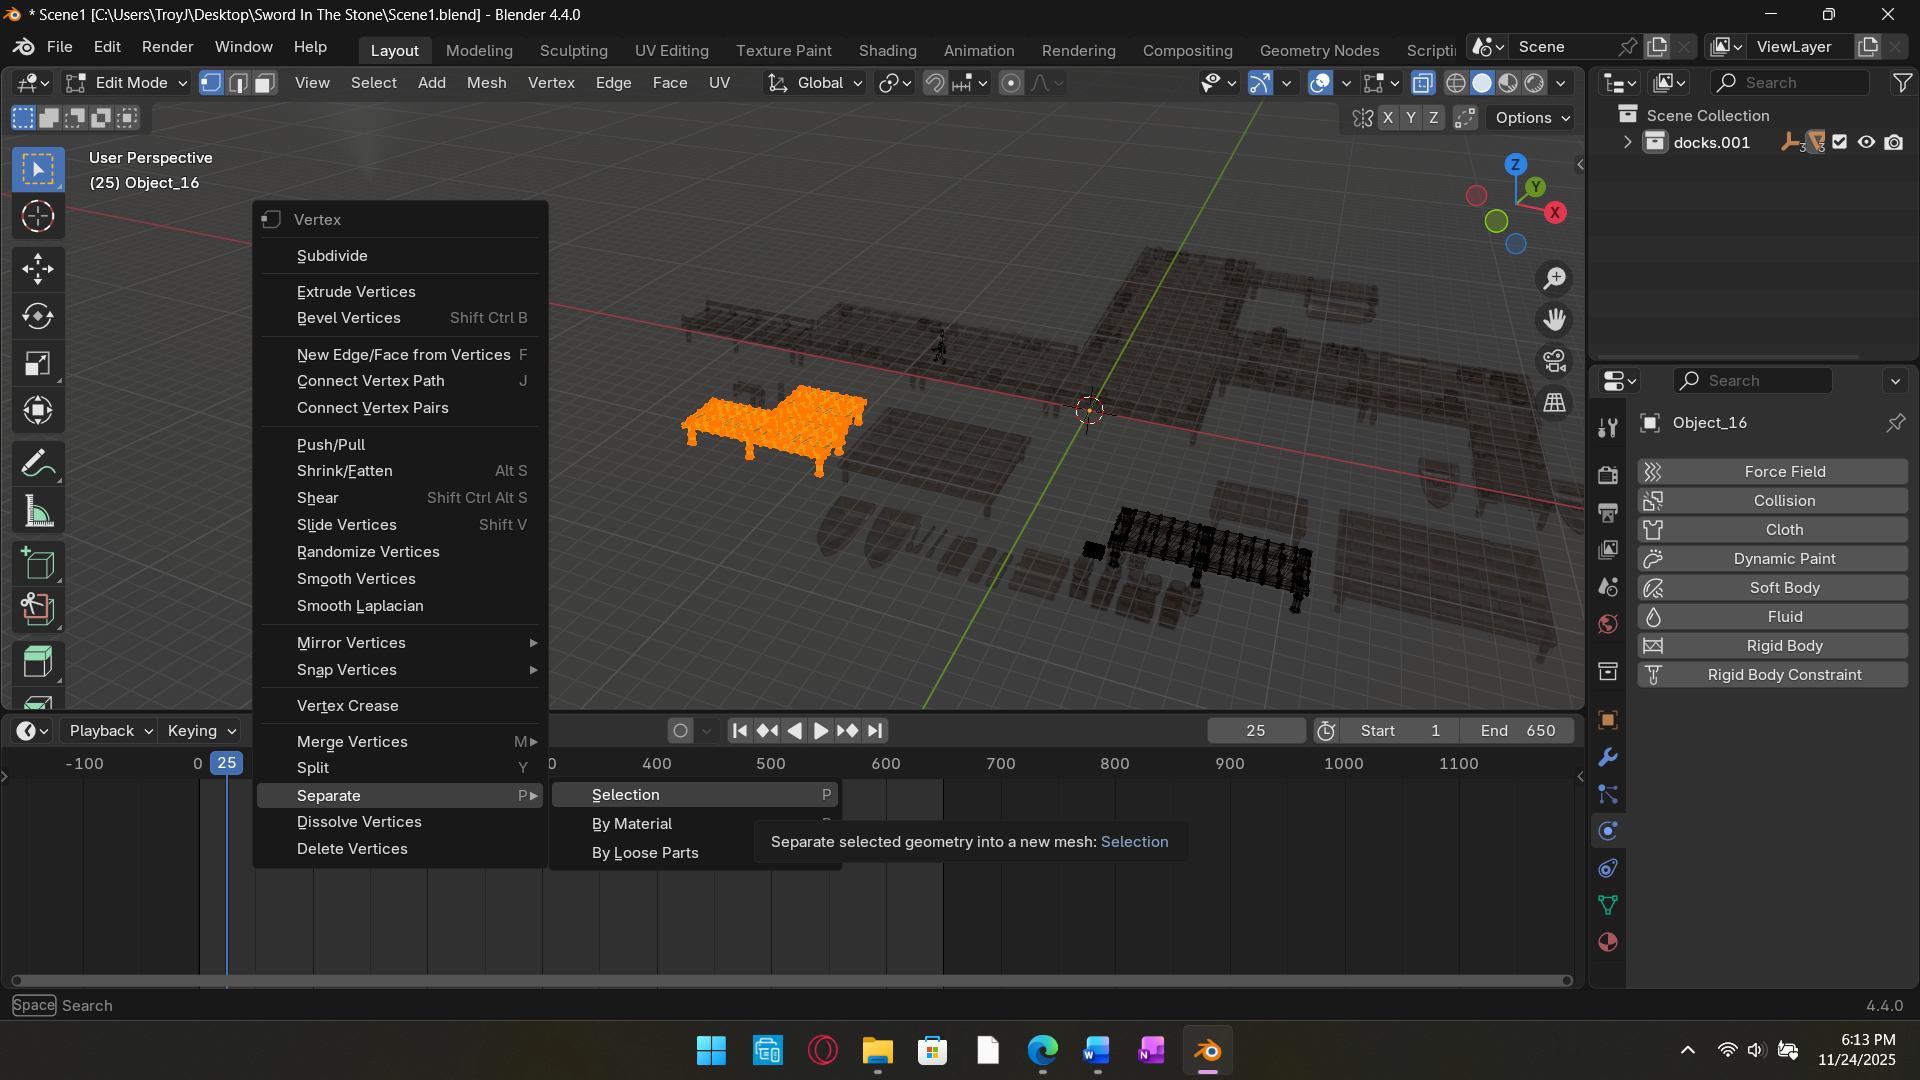Image resolution: width=1920 pixels, height=1080 pixels.
Task: Open the Material properties tab
Action: click(x=1608, y=942)
